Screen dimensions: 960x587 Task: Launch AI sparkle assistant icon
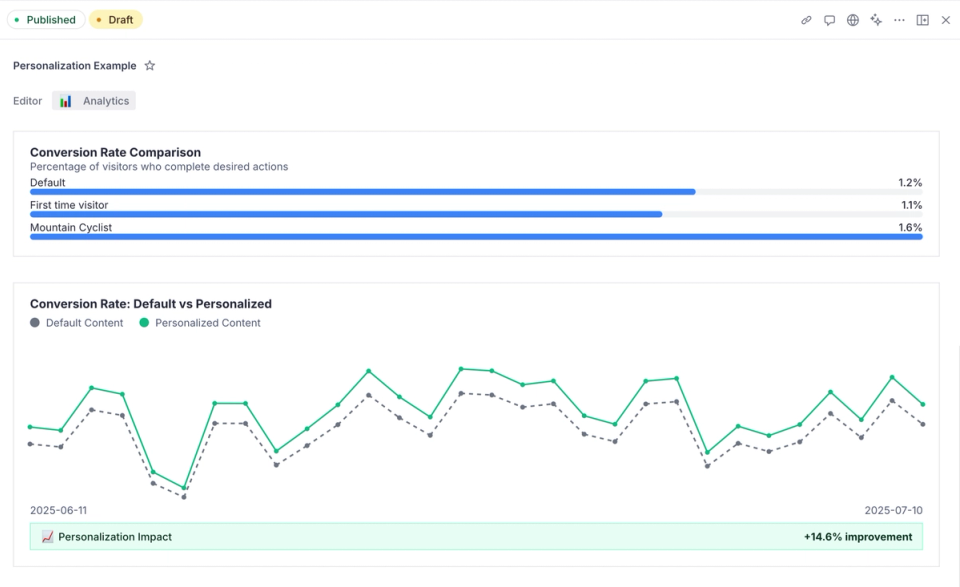pyautogui.click(x=876, y=20)
